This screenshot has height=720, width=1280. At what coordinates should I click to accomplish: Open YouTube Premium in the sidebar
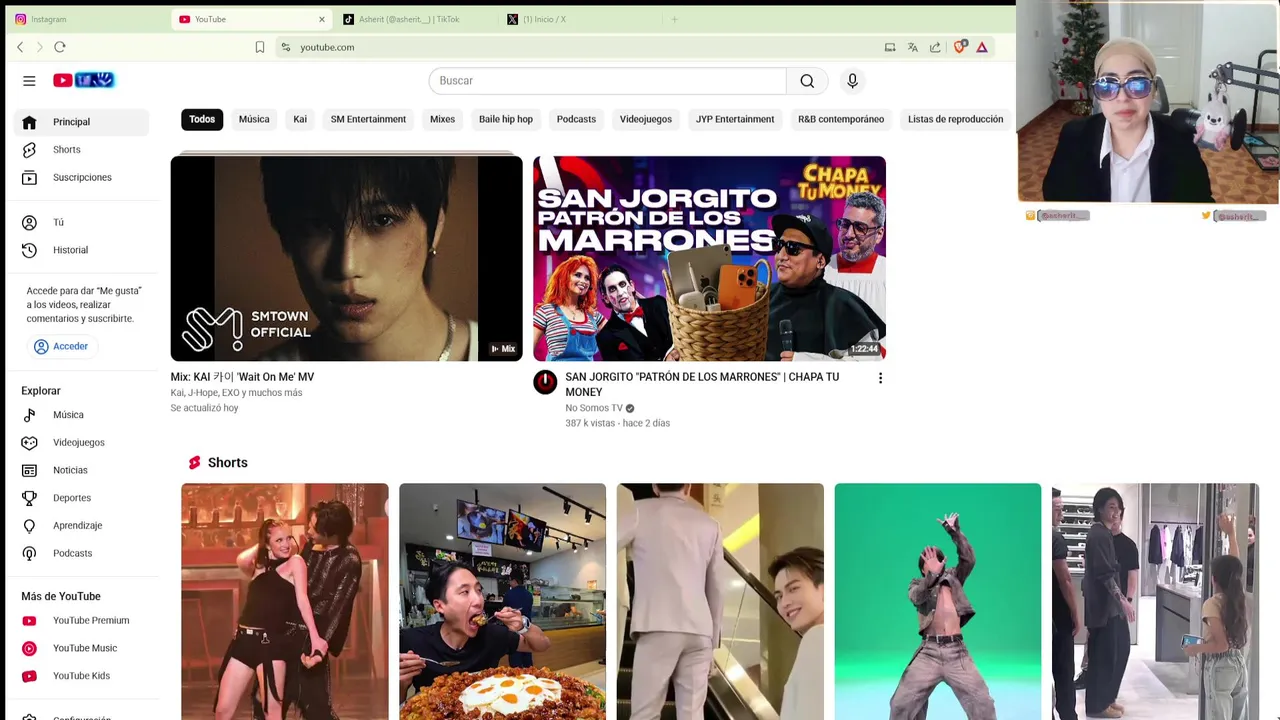(x=82, y=621)
